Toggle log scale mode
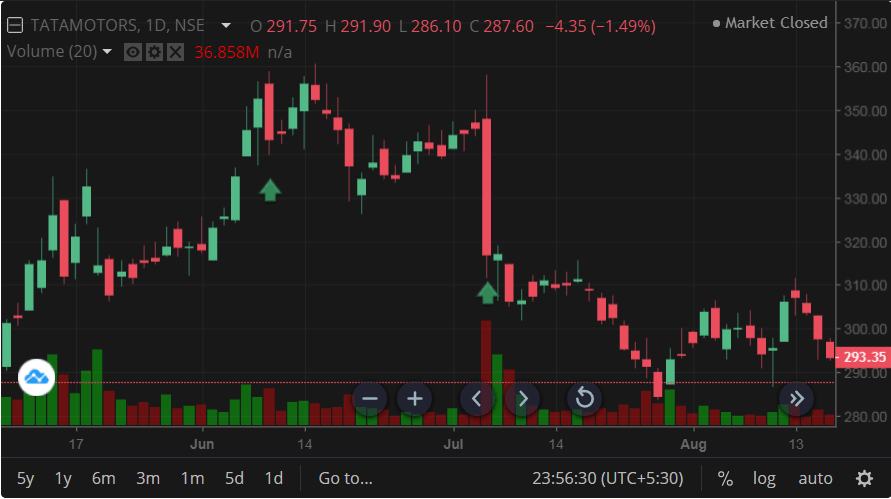Image resolution: width=891 pixels, height=499 pixels. [764, 479]
